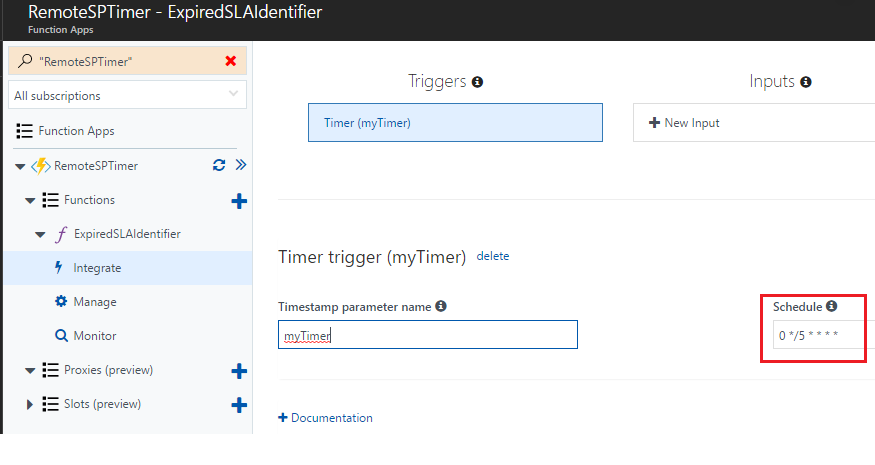Viewport: 875px width, 465px height.
Task: Add a new function with plus icon
Action: point(239,201)
